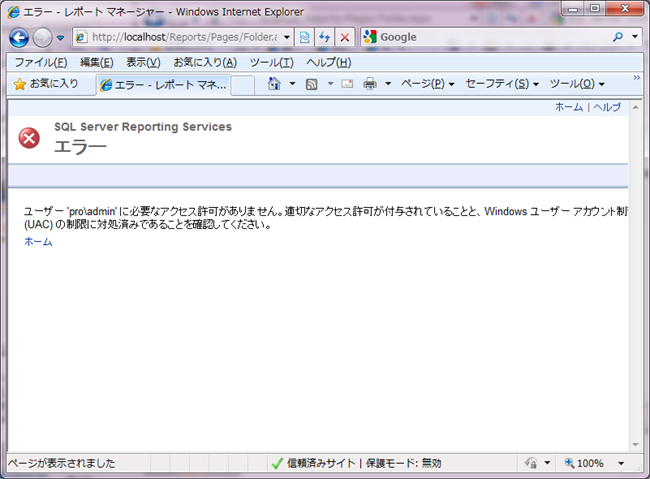Click the ホーム link below the error message

[x=38, y=242]
